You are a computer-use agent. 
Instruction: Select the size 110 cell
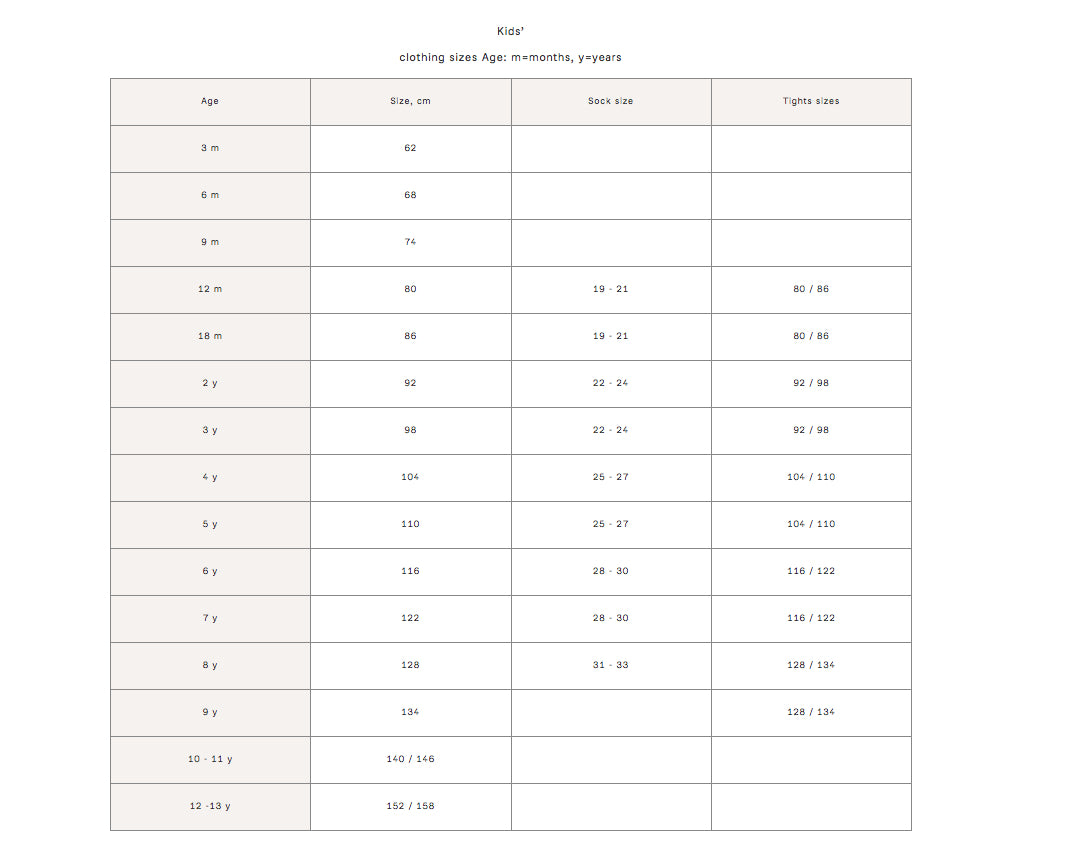[410, 524]
